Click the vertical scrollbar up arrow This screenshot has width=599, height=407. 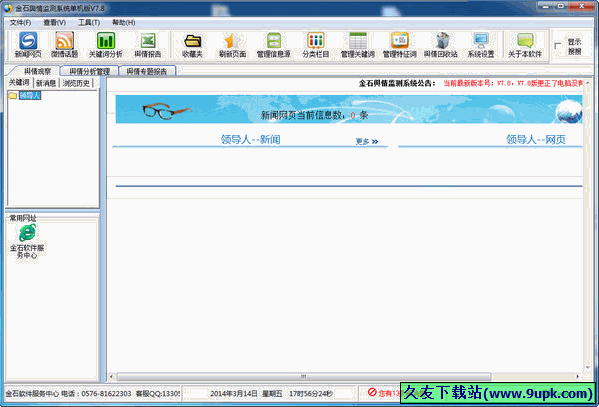[588, 83]
